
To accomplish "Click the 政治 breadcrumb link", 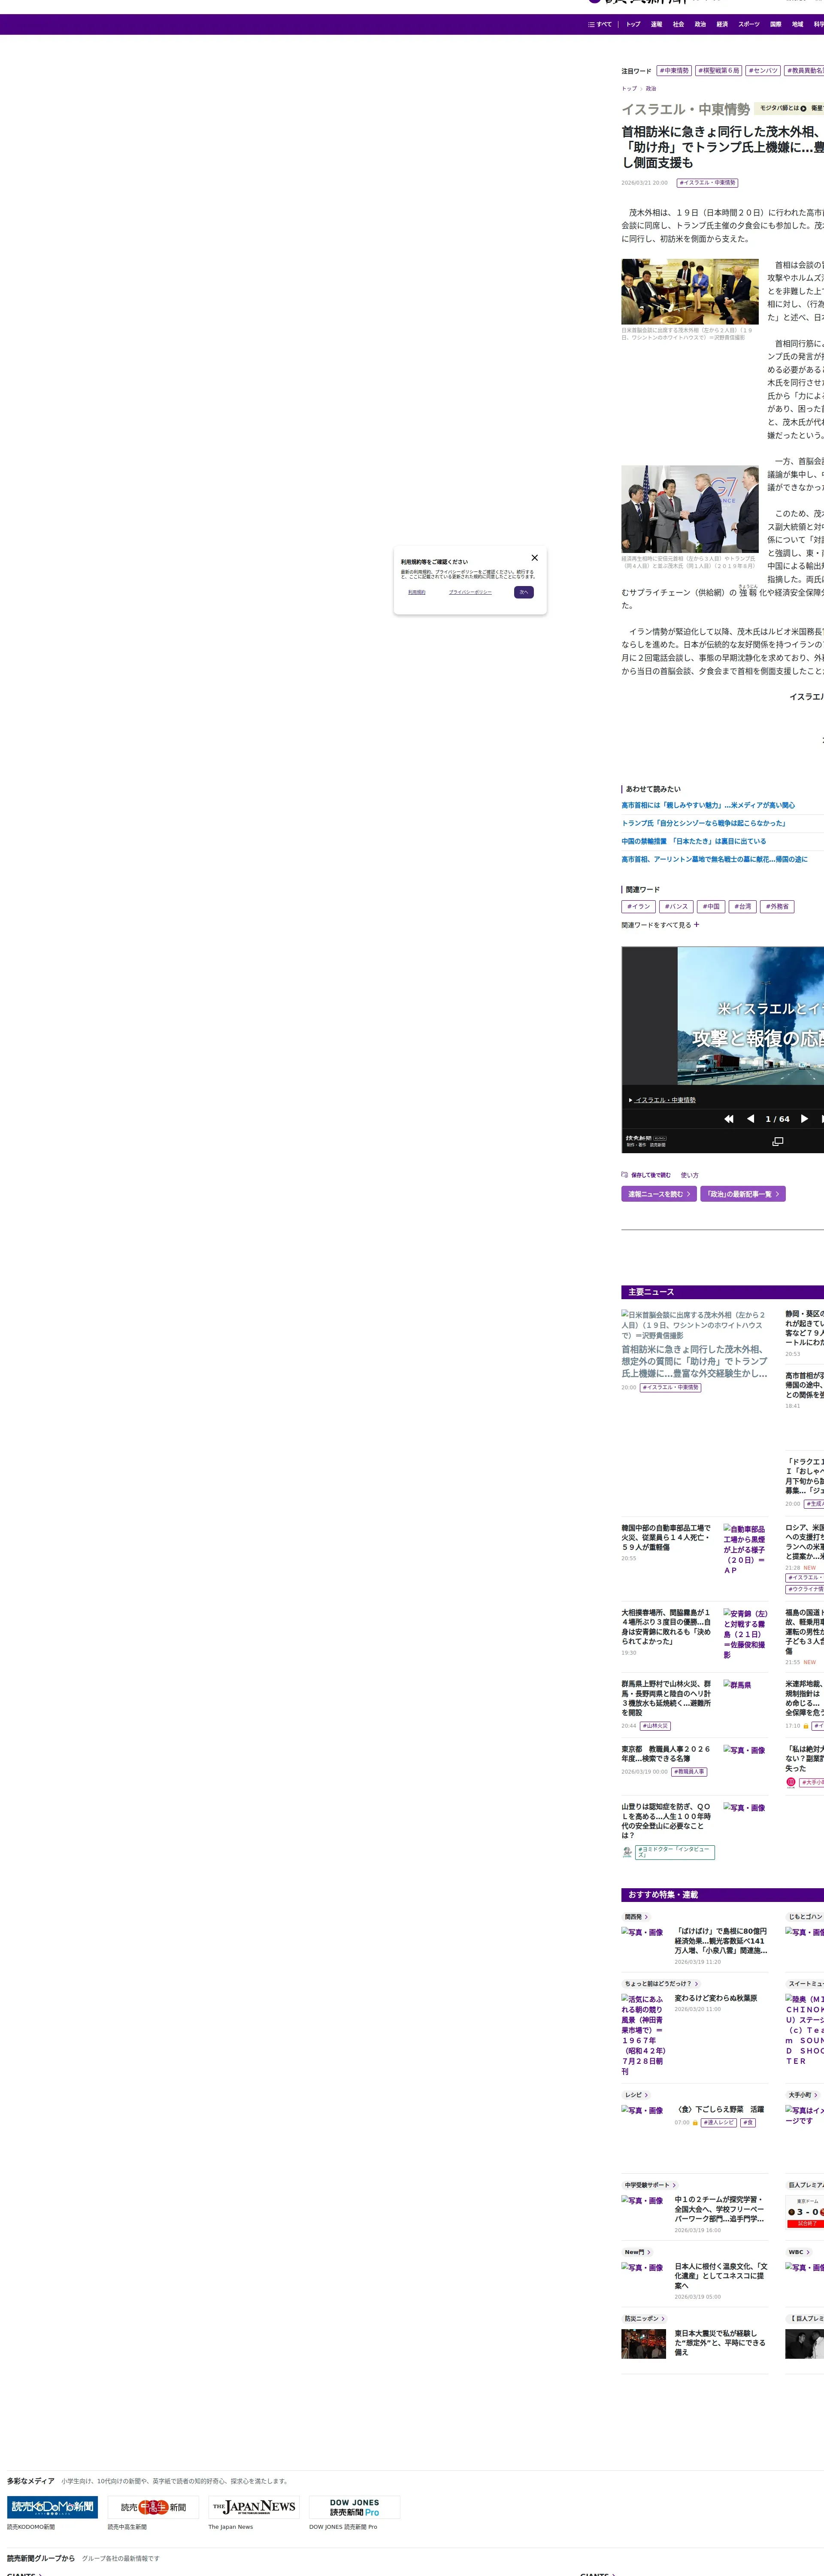I will pyautogui.click(x=651, y=88).
